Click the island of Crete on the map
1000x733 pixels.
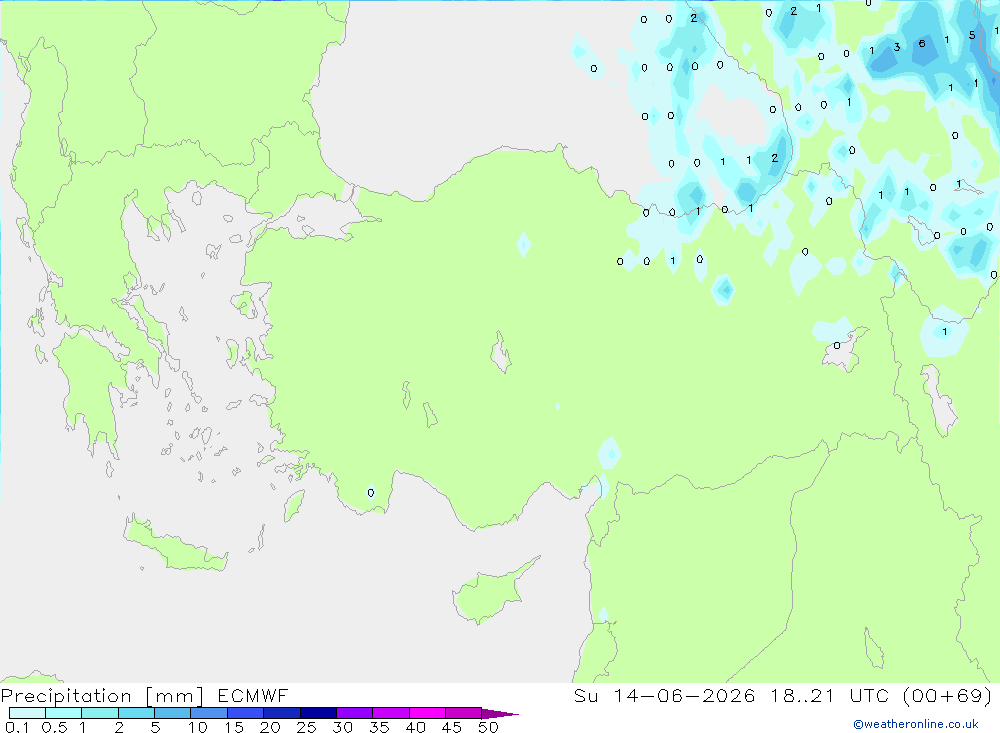coord(175,545)
